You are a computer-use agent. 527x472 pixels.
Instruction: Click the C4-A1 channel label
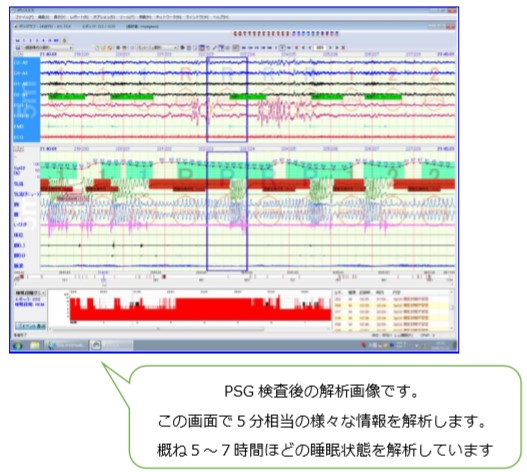(21, 73)
